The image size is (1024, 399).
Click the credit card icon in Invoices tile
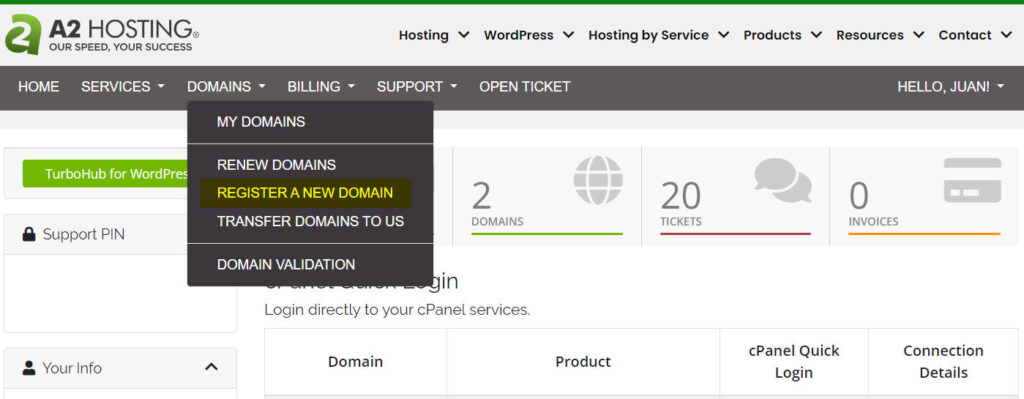(972, 180)
